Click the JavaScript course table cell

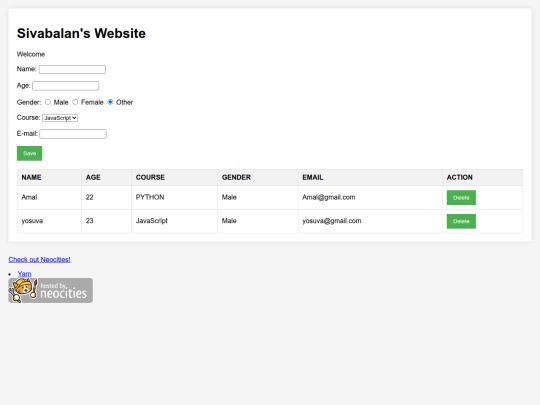tap(174, 221)
